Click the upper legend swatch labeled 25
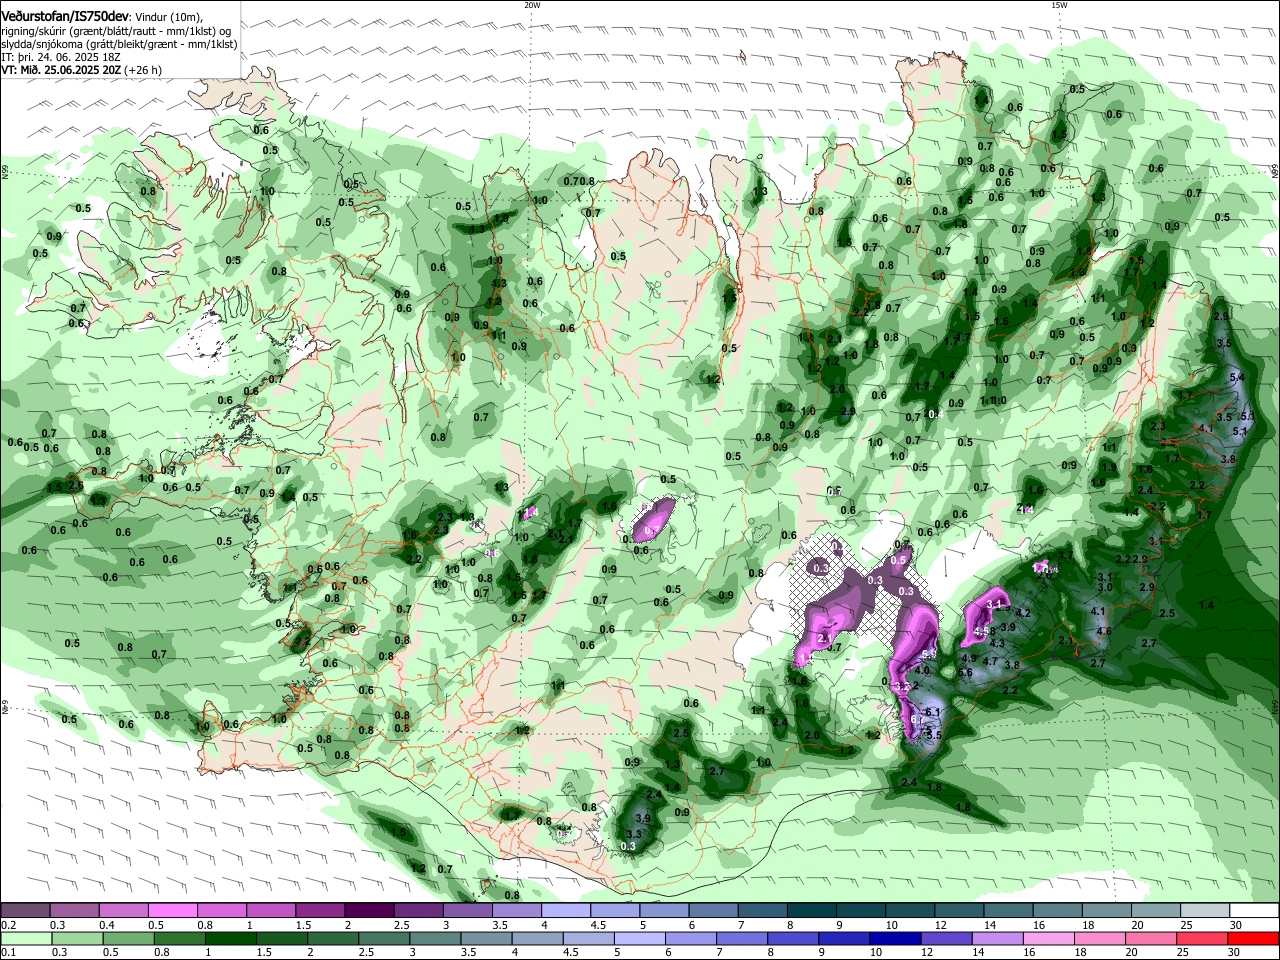1280x960 pixels. click(1205, 911)
